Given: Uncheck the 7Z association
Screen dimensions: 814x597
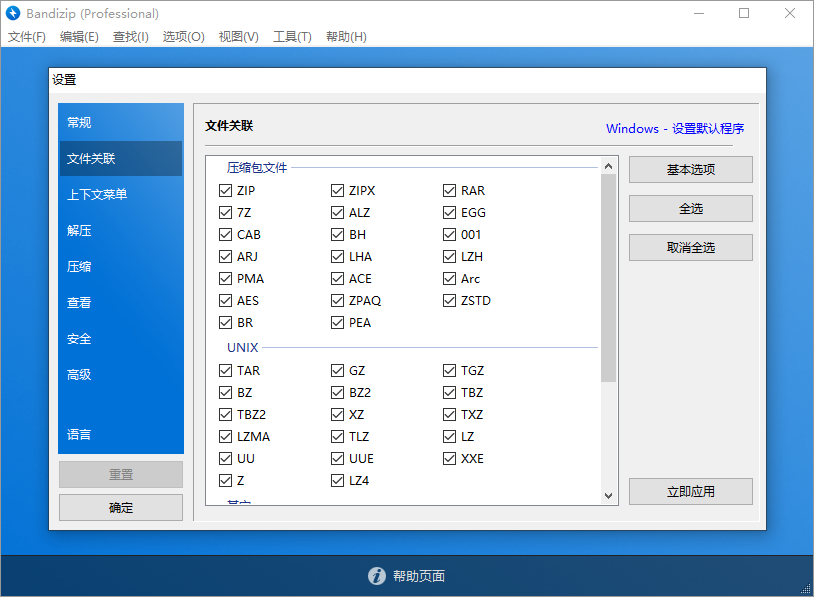Looking at the screenshot, I should [x=225, y=212].
